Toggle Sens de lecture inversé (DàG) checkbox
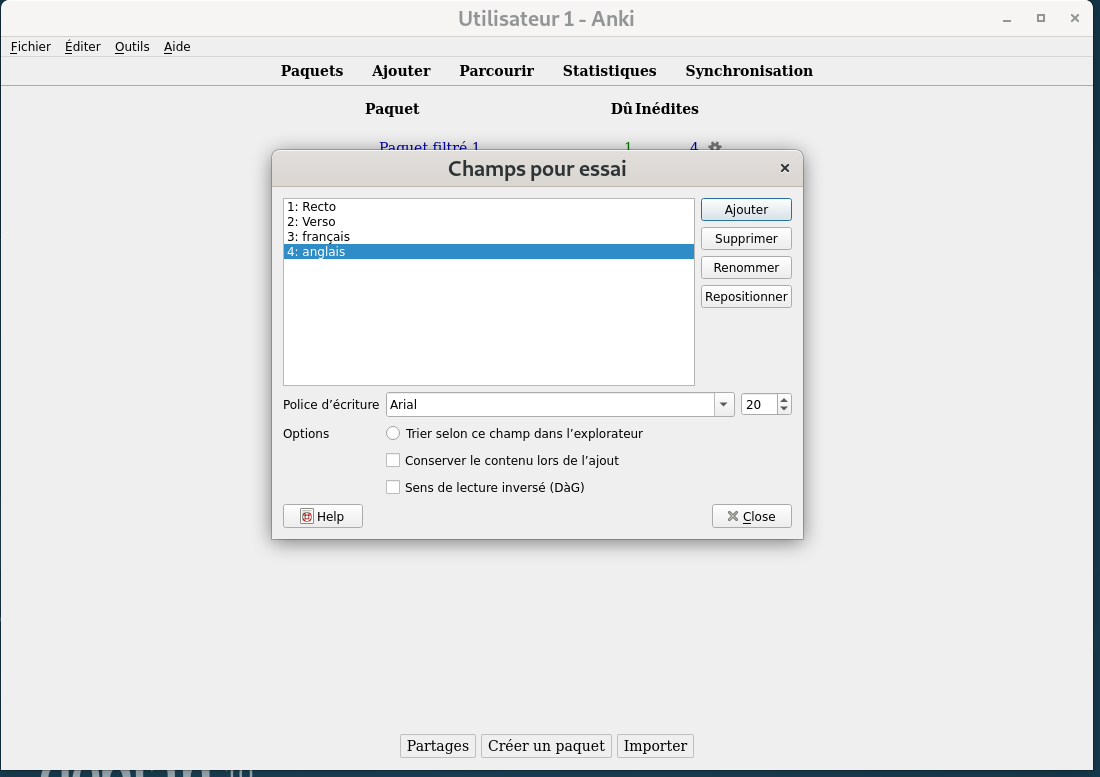 pyautogui.click(x=393, y=488)
